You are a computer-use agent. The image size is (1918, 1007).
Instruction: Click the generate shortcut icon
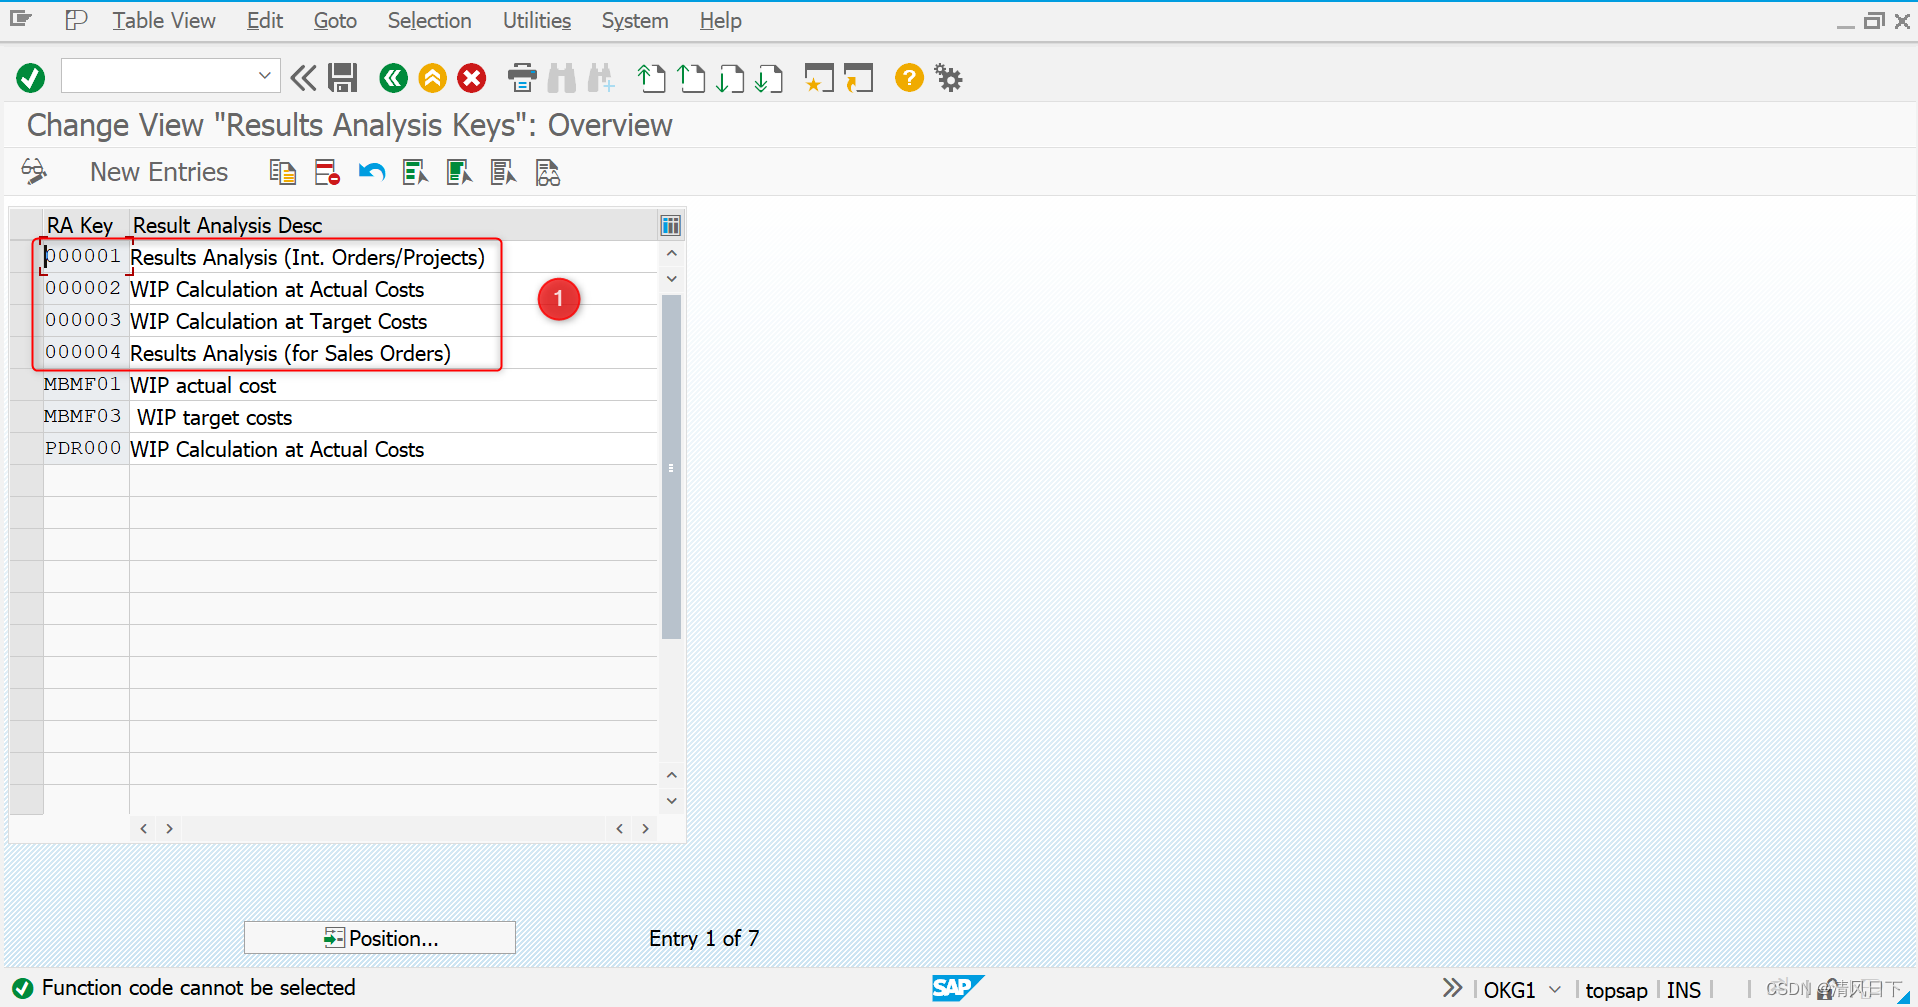[x=858, y=77]
